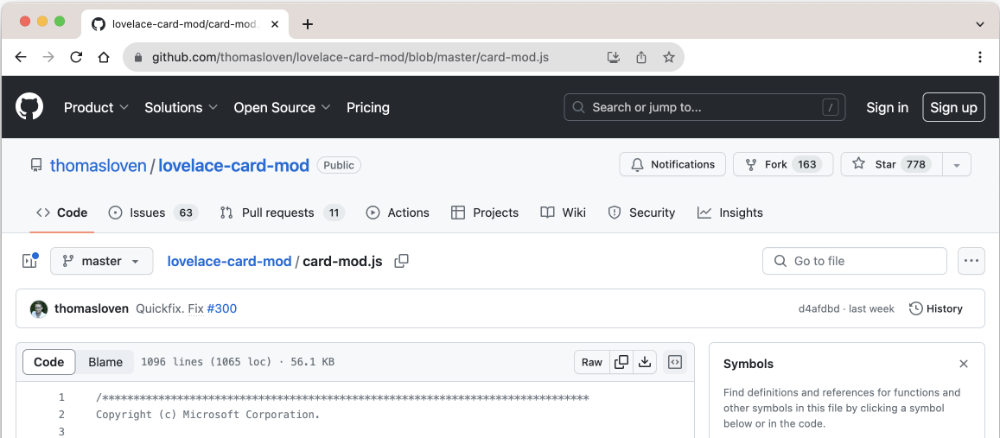Open the Actions tab

coord(398,213)
